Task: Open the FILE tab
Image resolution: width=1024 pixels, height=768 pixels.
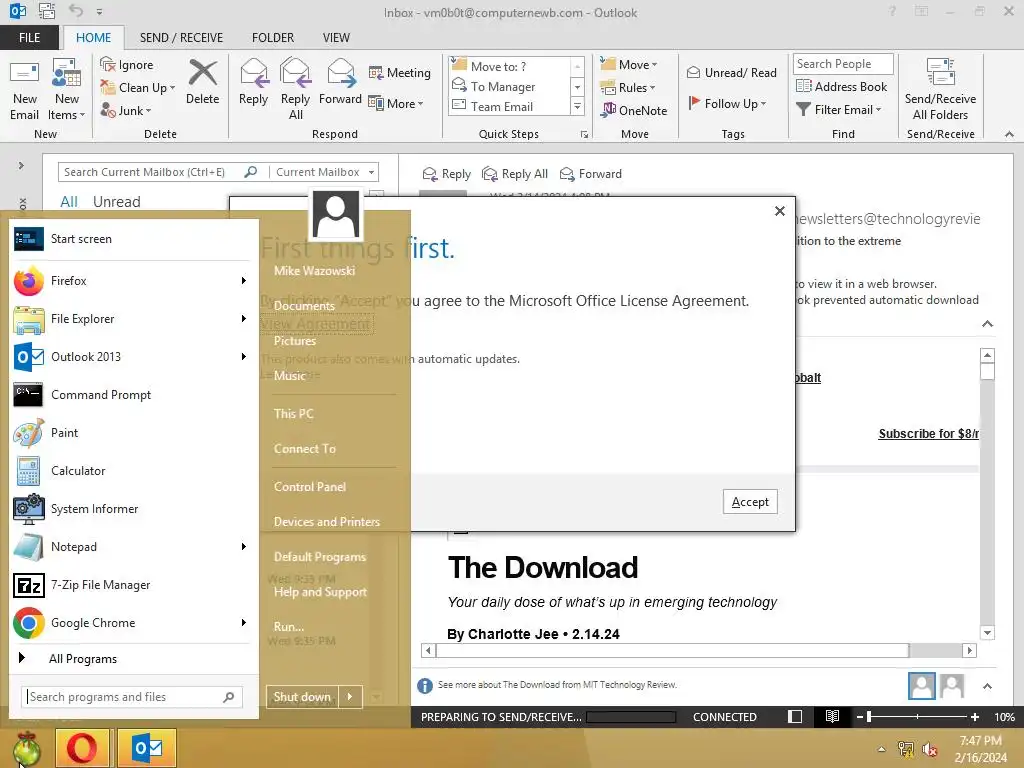Action: (29, 38)
